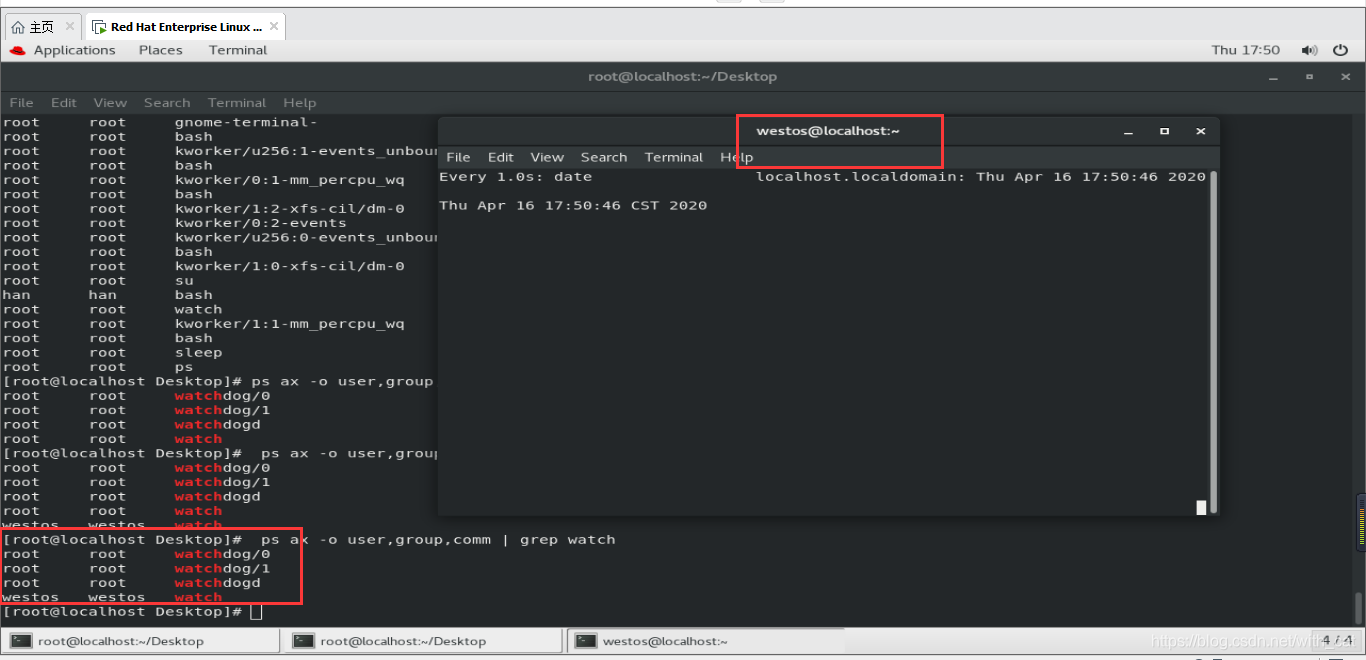1366x660 pixels.
Task: Click westos terminal vertical scrollbar
Action: (1214, 340)
